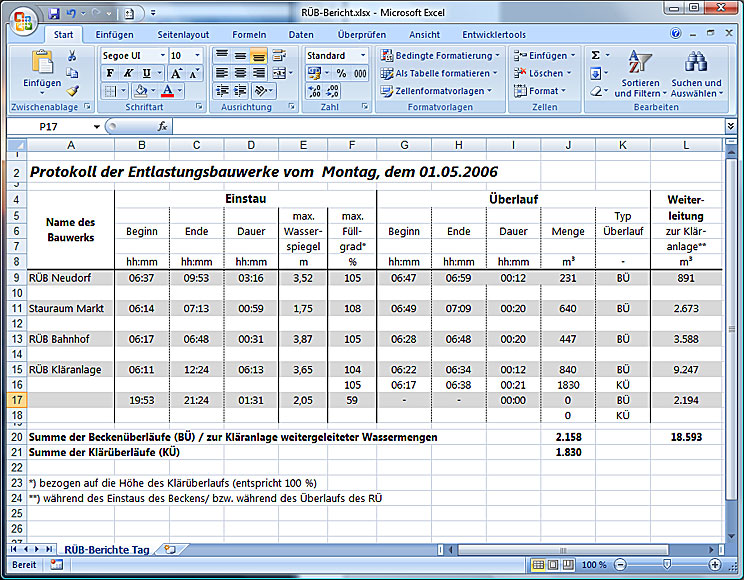This screenshot has height=580, width=744.
Task: Toggle right text alignment
Action: pos(259,73)
